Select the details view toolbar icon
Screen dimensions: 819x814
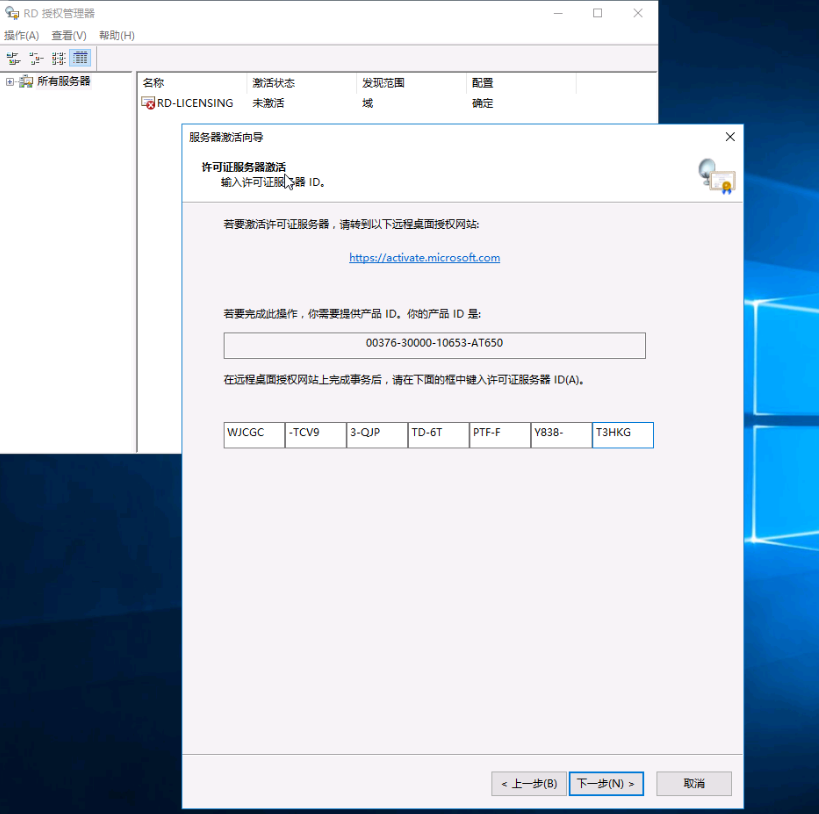80,58
